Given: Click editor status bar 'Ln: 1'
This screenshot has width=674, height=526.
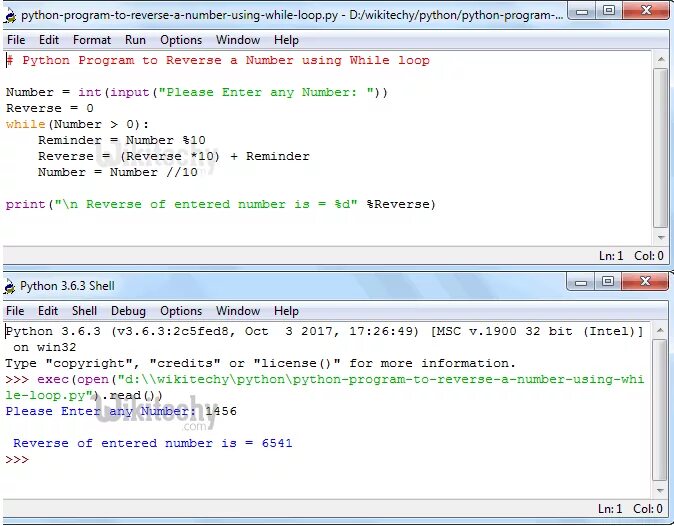Looking at the screenshot, I should click(611, 256).
